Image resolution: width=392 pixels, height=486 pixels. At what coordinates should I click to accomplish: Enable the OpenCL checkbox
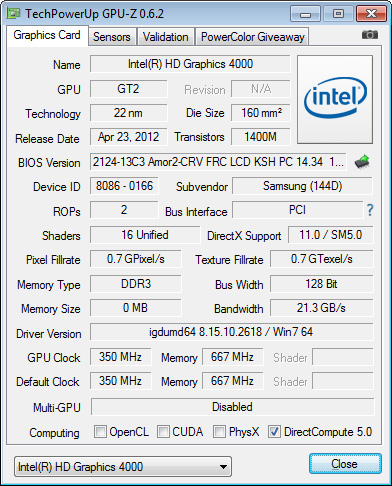100,431
